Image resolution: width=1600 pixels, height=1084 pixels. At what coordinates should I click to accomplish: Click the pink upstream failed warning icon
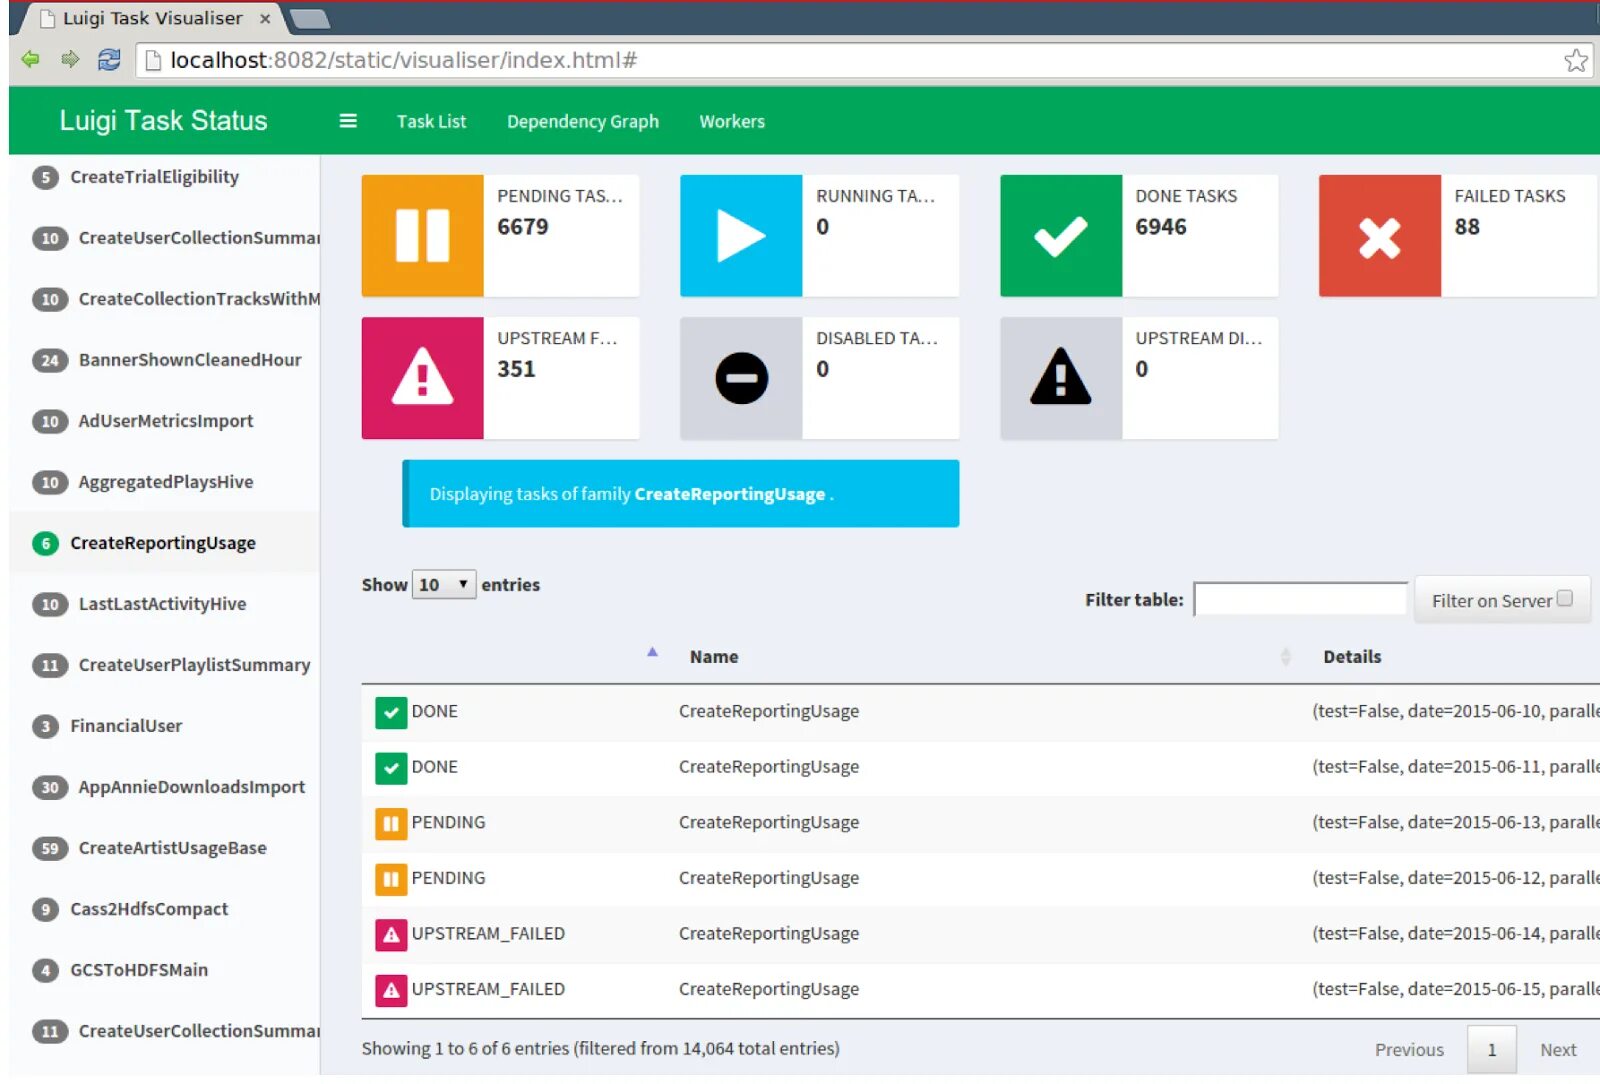point(422,378)
